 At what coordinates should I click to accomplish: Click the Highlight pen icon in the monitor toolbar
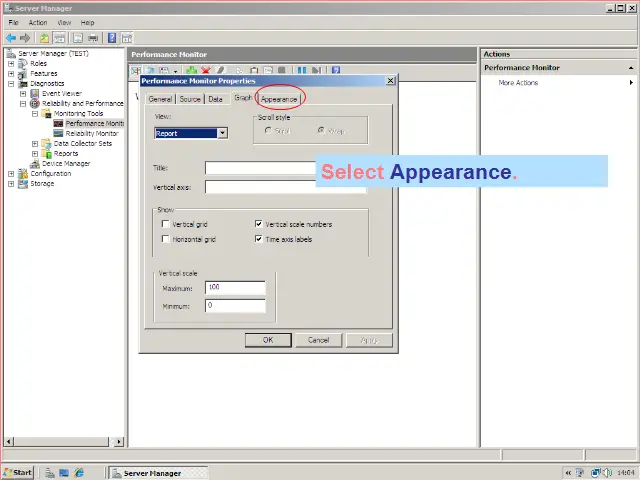click(221, 70)
